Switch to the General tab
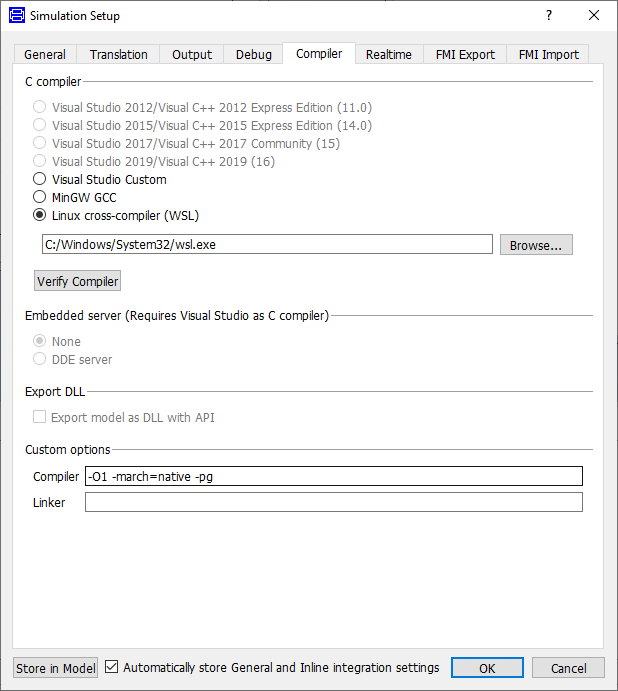The width and height of the screenshot is (618, 691). (x=45, y=55)
